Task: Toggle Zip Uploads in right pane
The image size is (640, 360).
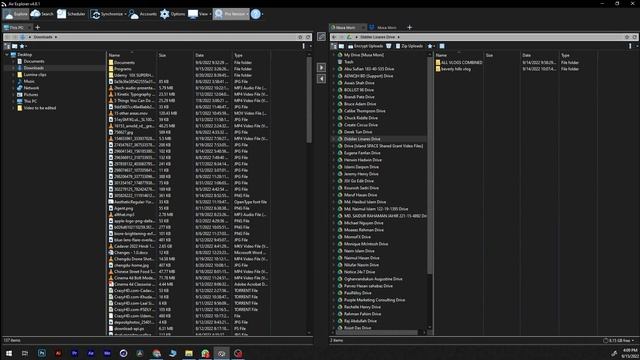Action: (x=409, y=46)
